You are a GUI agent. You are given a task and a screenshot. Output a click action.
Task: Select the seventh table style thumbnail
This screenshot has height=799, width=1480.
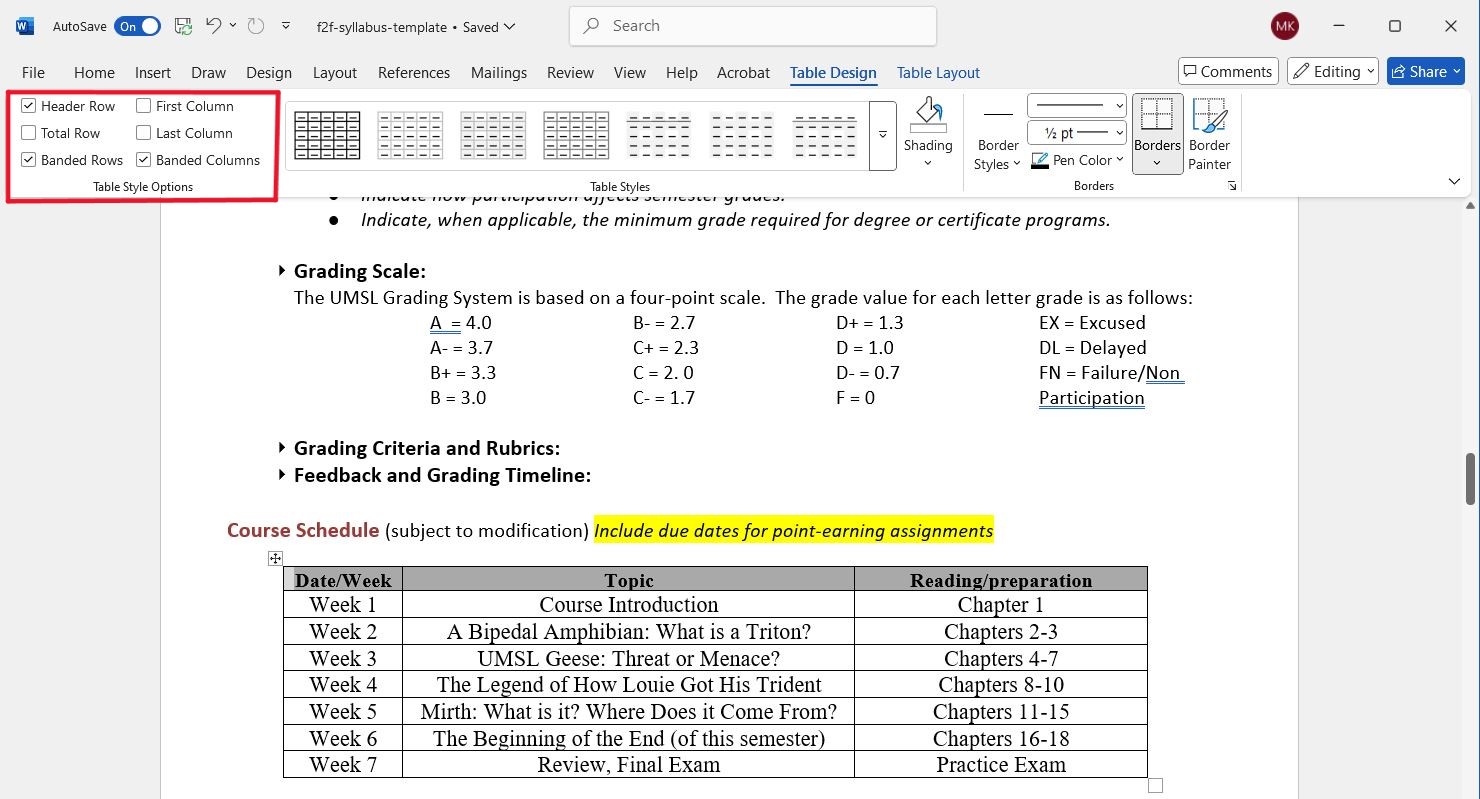(824, 135)
